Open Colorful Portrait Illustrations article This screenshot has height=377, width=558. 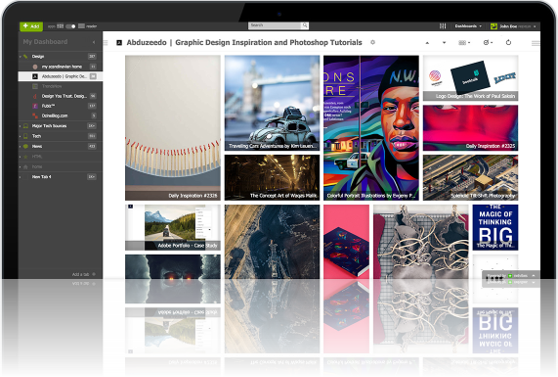(371, 128)
